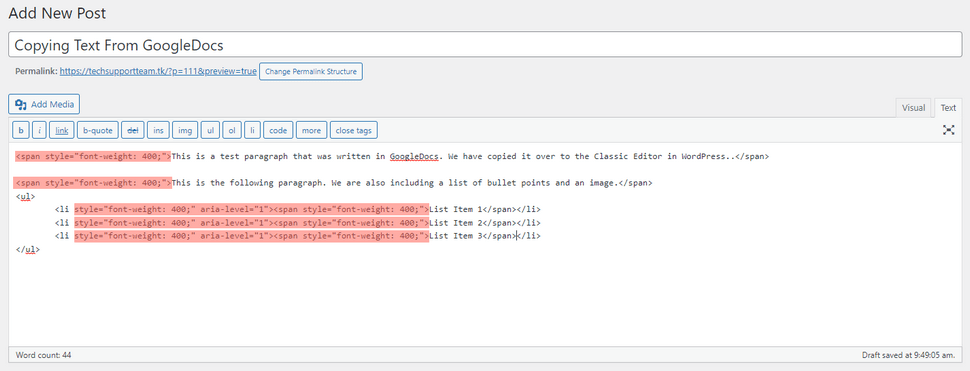Screen dimensions: 970x371
Task: Insert an image with img button
Action: 185,130
